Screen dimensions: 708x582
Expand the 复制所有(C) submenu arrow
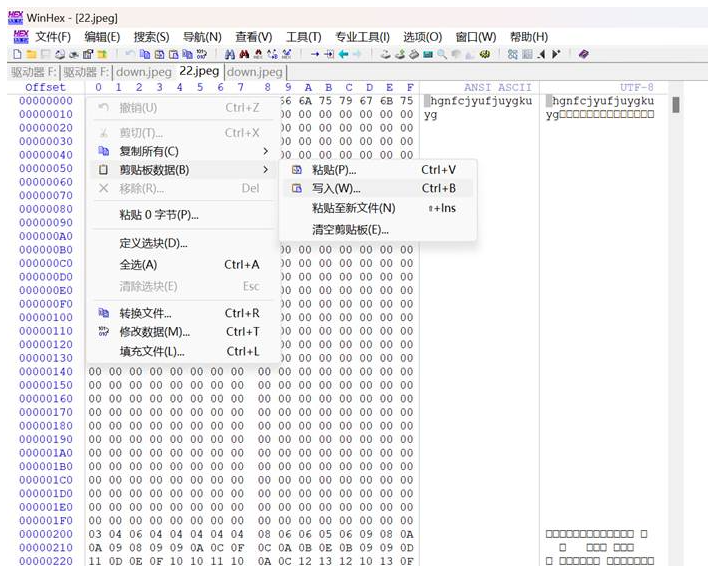266,151
